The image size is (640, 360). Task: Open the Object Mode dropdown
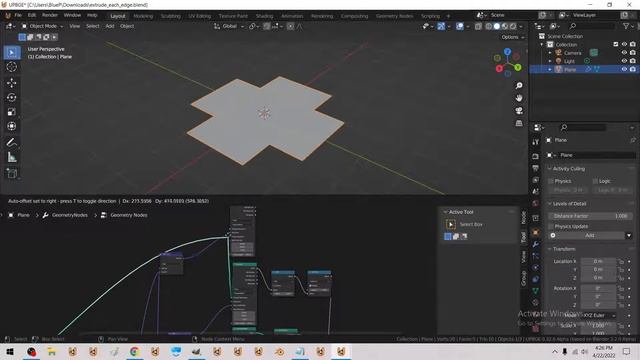click(x=43, y=26)
